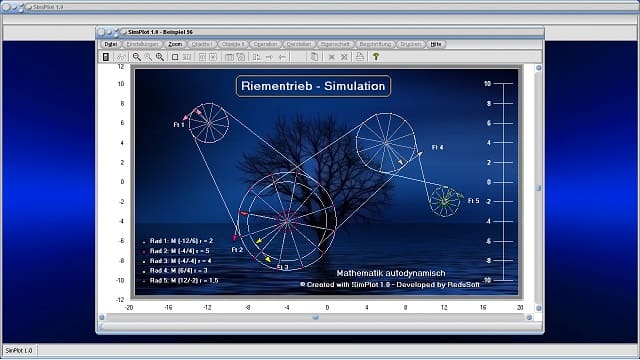The height and width of the screenshot is (360, 640).
Task: Click the greyed zoom out magnifier icon
Action: (148, 57)
